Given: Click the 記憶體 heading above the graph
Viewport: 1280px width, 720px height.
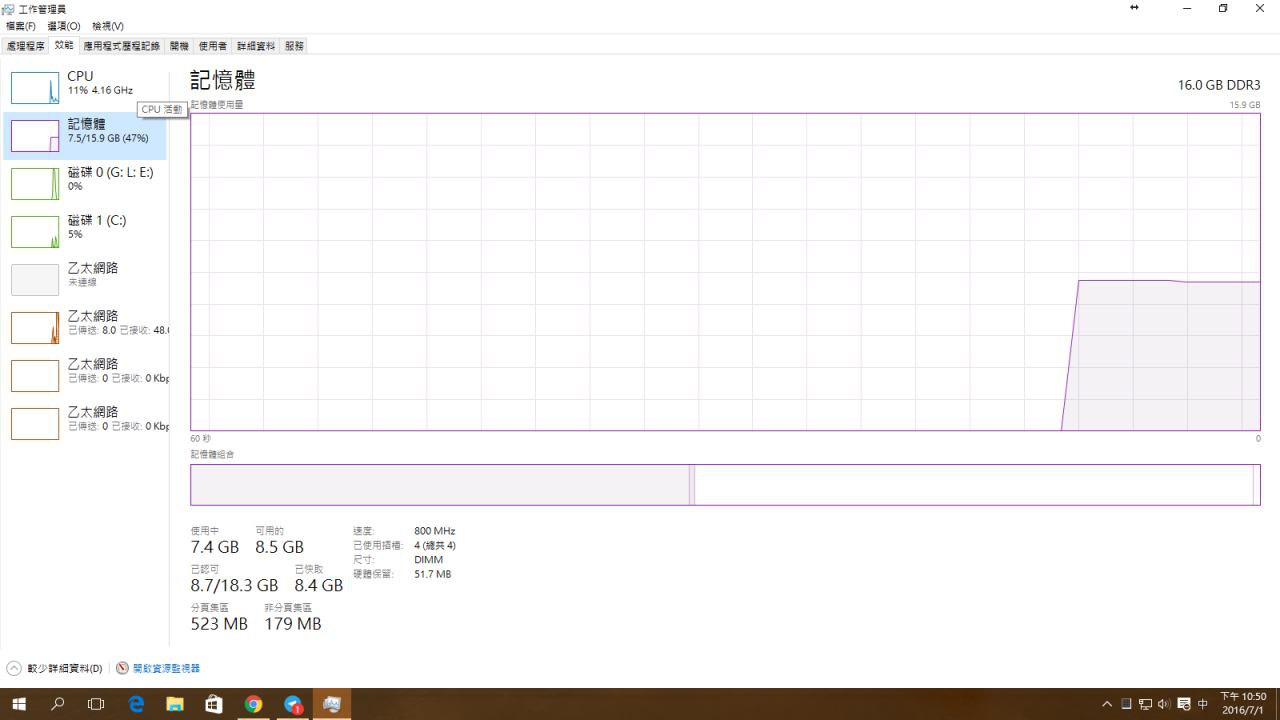Looking at the screenshot, I should click(223, 81).
